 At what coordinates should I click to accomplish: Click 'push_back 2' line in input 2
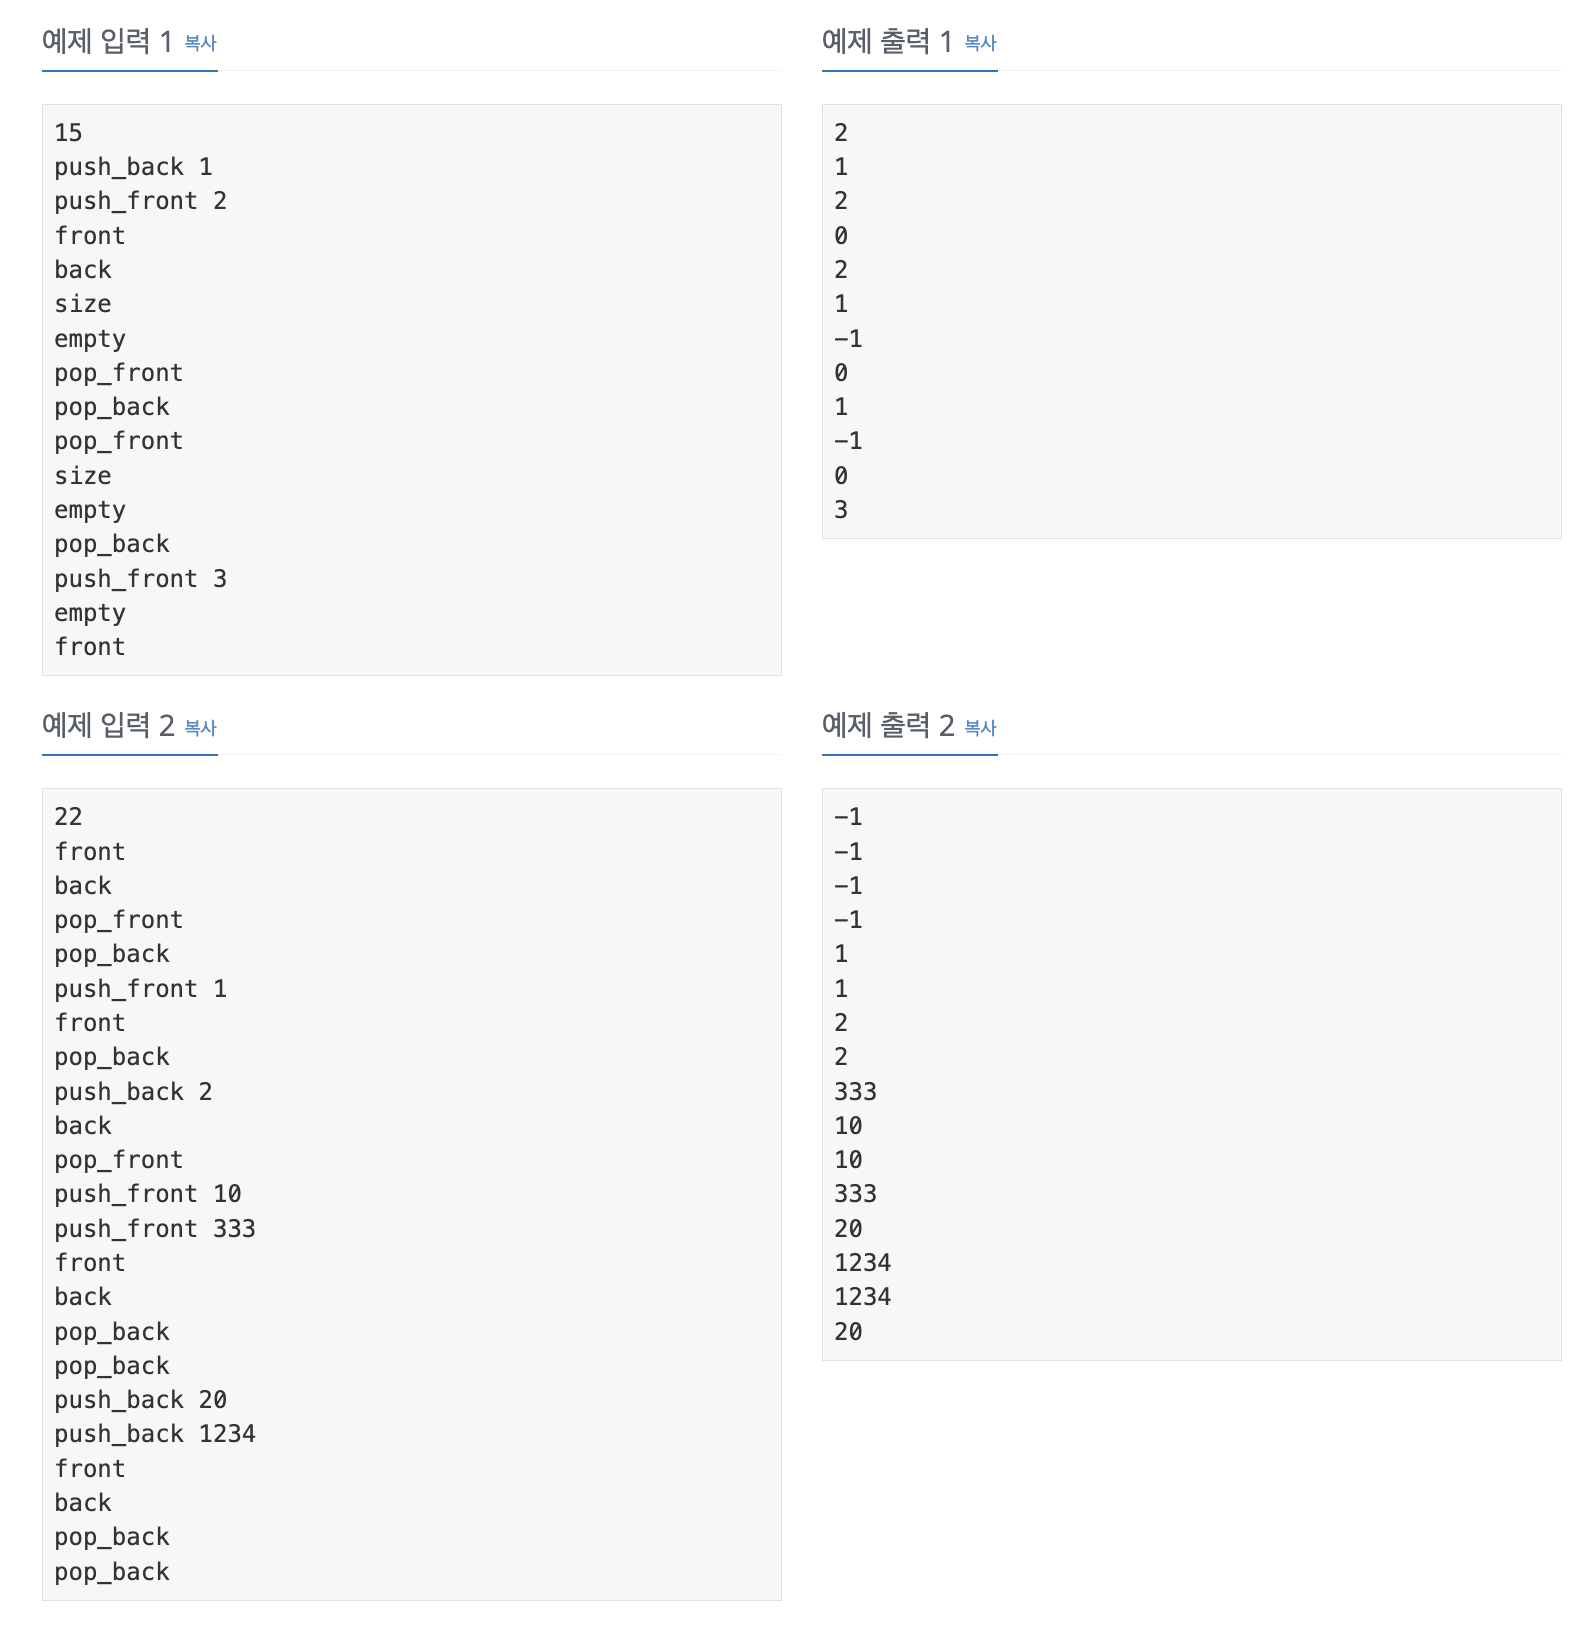tap(133, 1092)
